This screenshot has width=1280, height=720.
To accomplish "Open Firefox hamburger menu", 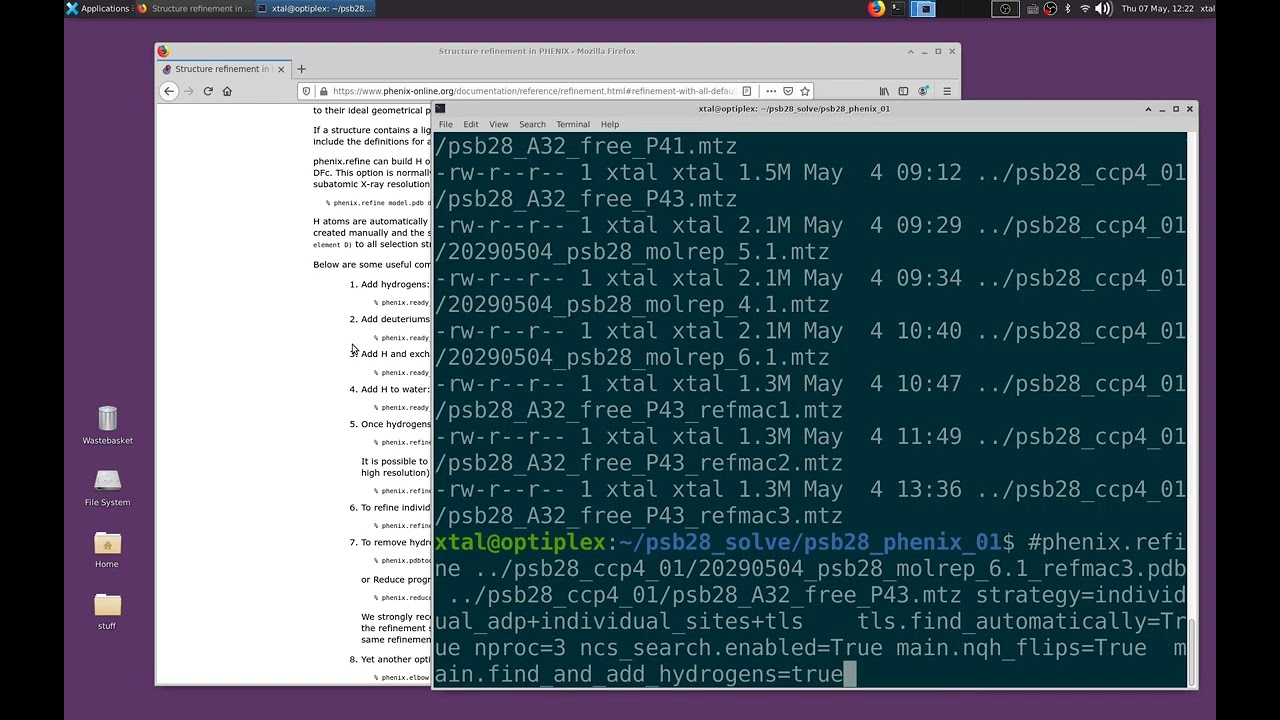I will click(947, 91).
